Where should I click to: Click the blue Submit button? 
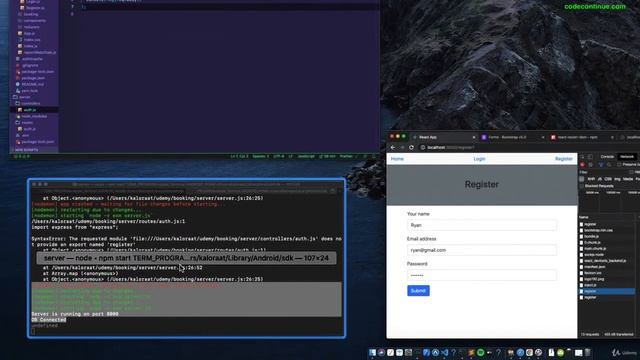point(418,291)
